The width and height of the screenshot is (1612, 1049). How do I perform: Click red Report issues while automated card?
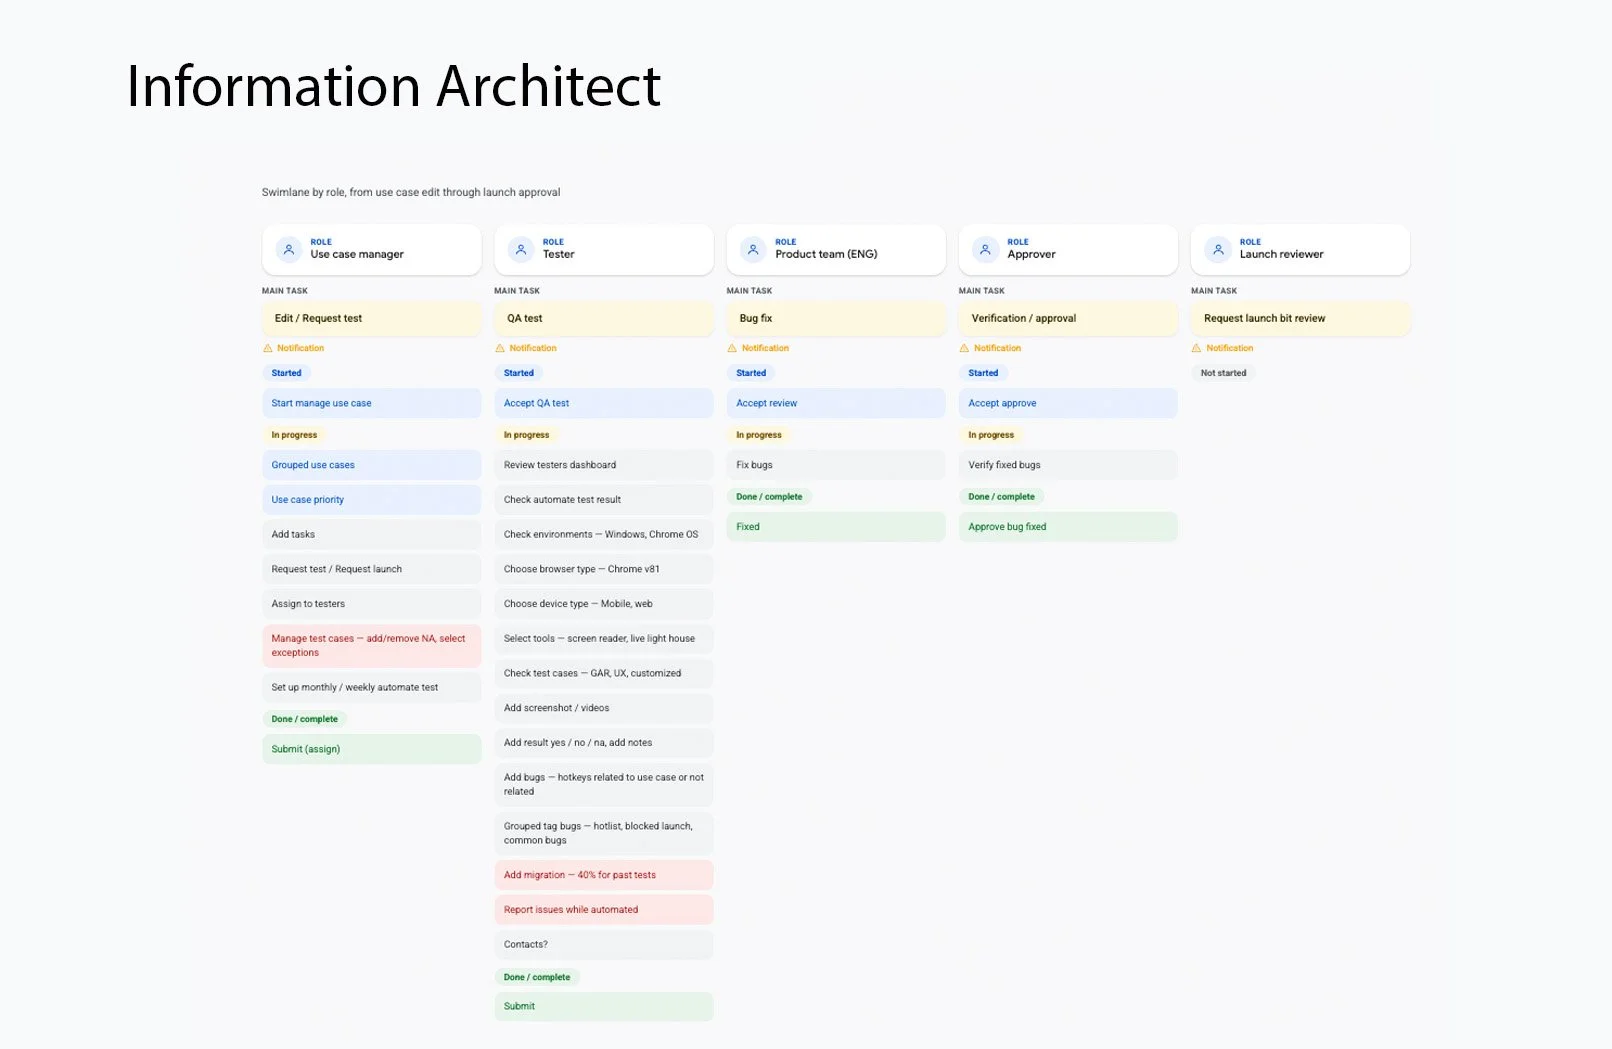click(x=604, y=910)
